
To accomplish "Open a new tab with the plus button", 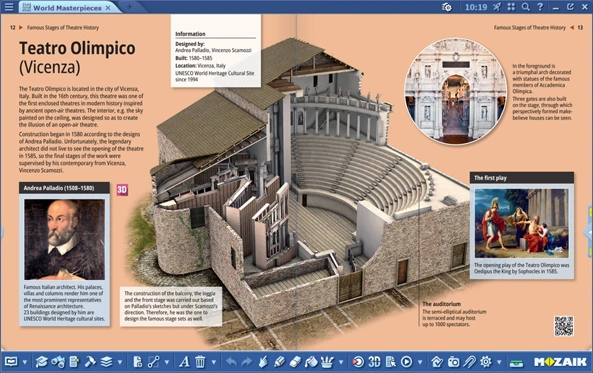I will (129, 7).
